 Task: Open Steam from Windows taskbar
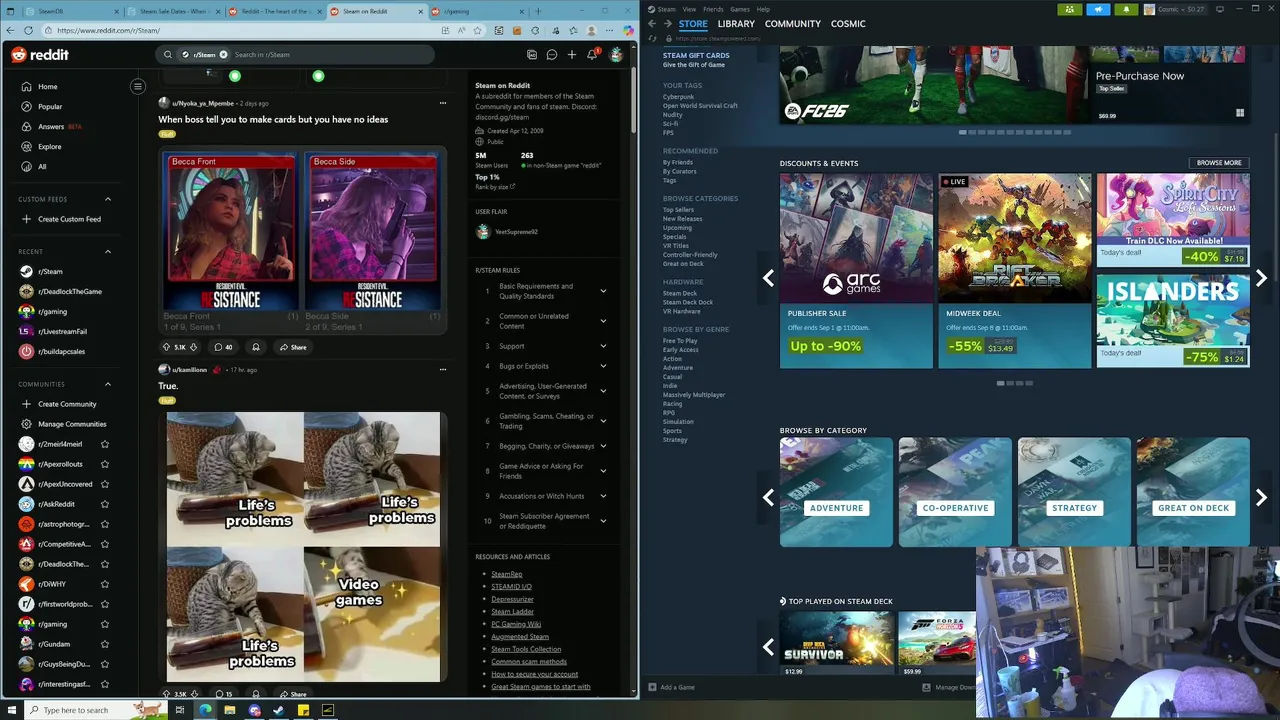(278, 710)
